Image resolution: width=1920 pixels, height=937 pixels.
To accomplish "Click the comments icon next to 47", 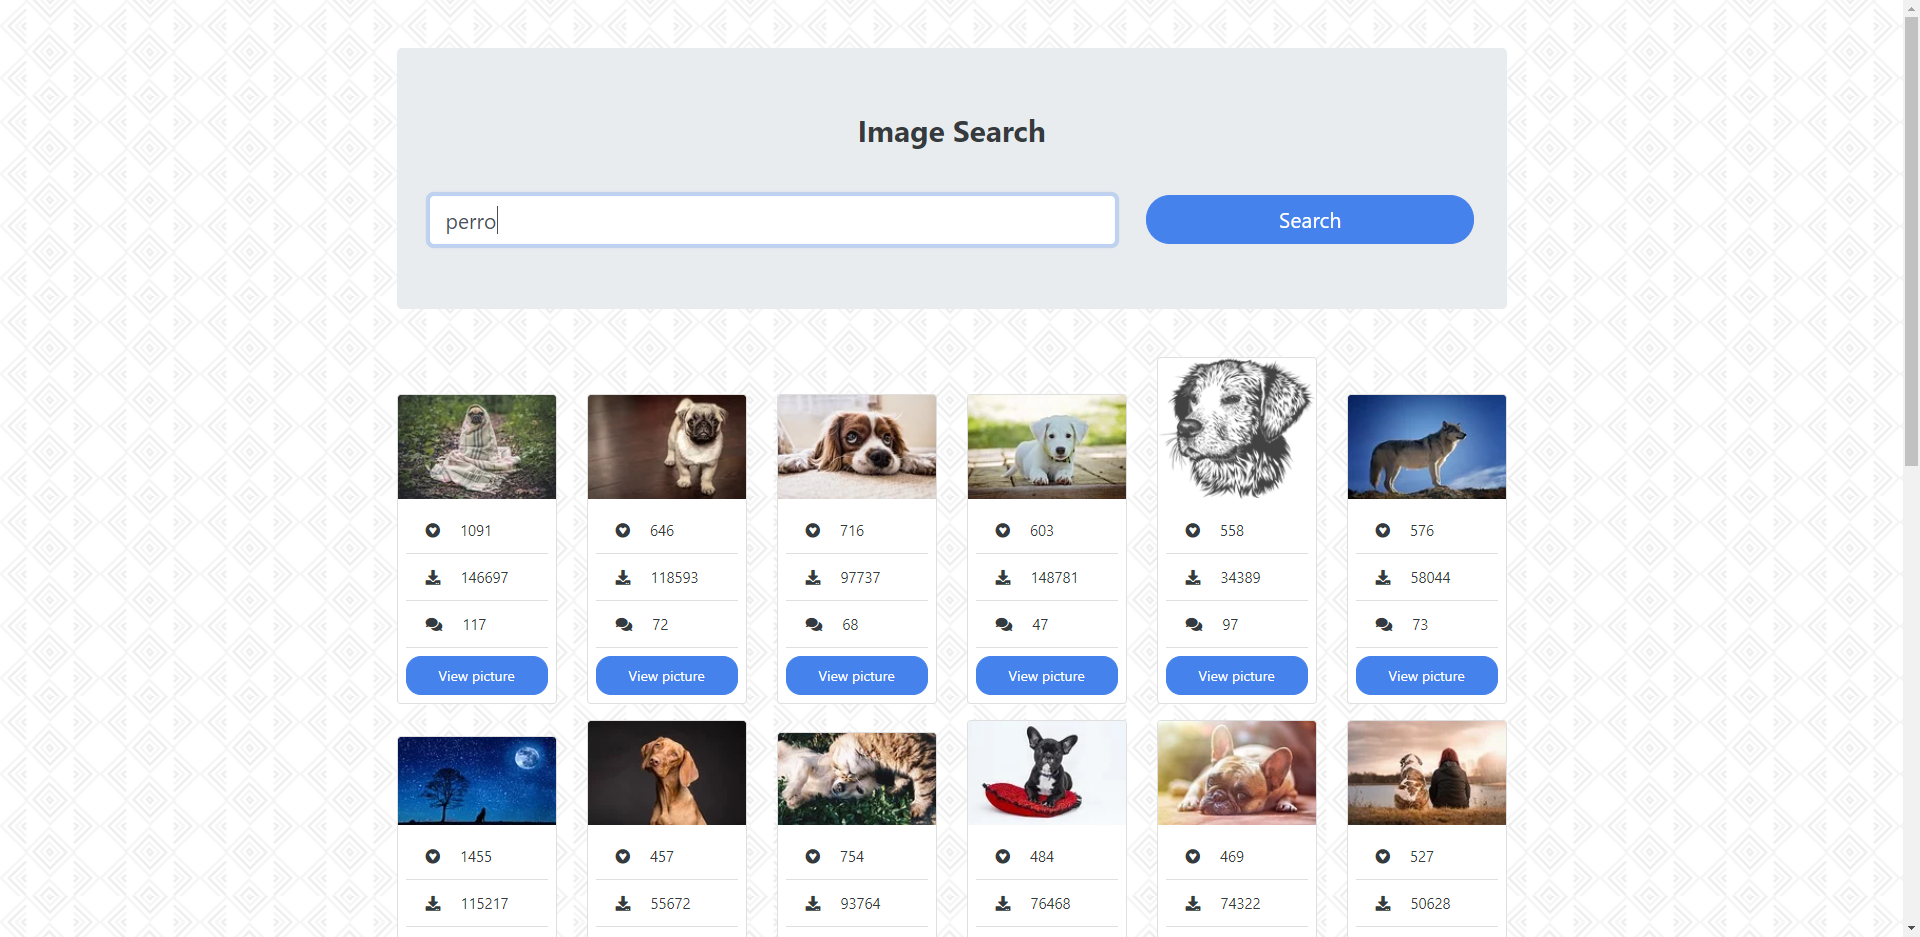I will (1004, 625).
